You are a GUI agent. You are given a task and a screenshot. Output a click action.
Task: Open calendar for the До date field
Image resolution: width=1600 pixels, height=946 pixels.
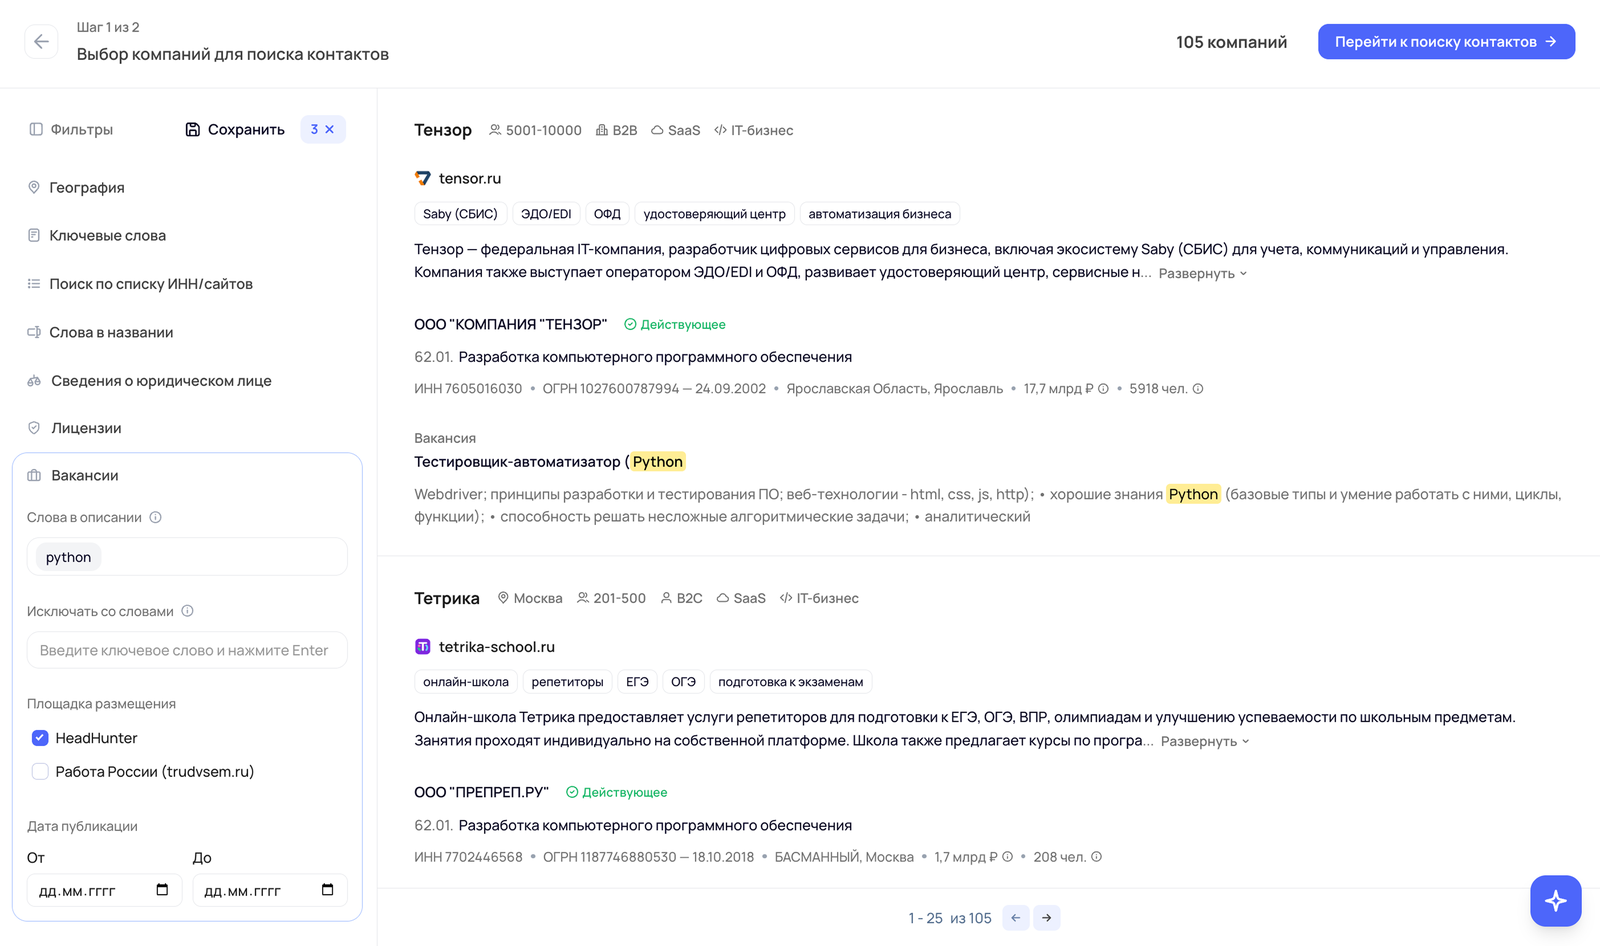[x=327, y=890]
